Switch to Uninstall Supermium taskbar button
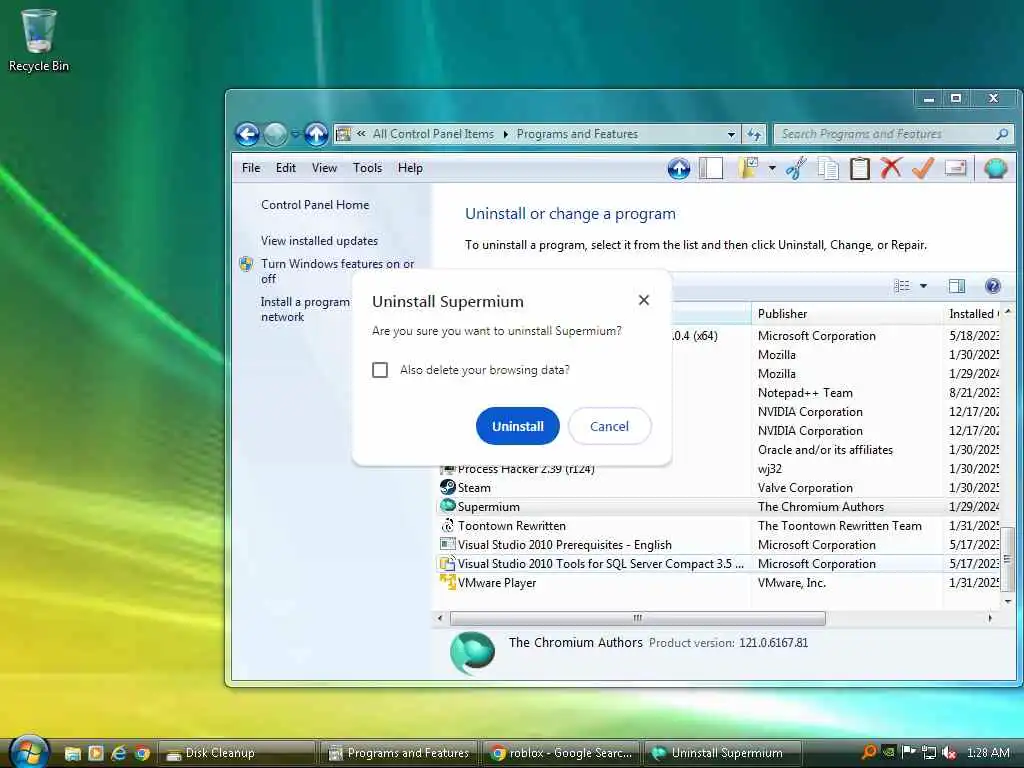Viewport: 1024px width, 768px height. [723, 753]
